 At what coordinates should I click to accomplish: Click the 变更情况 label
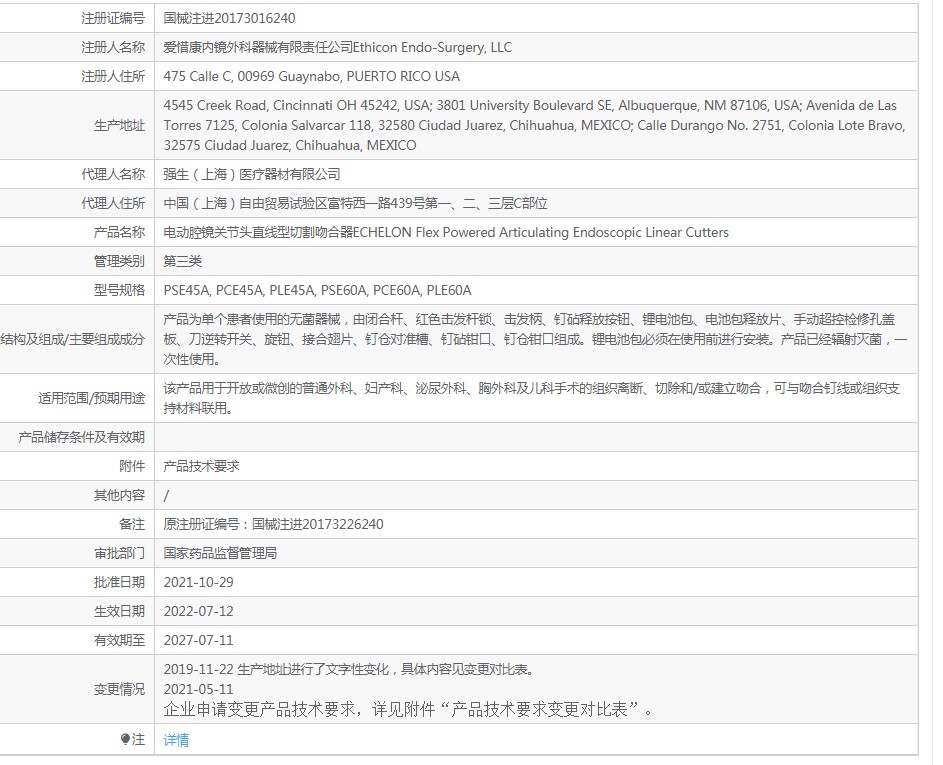click(119, 689)
